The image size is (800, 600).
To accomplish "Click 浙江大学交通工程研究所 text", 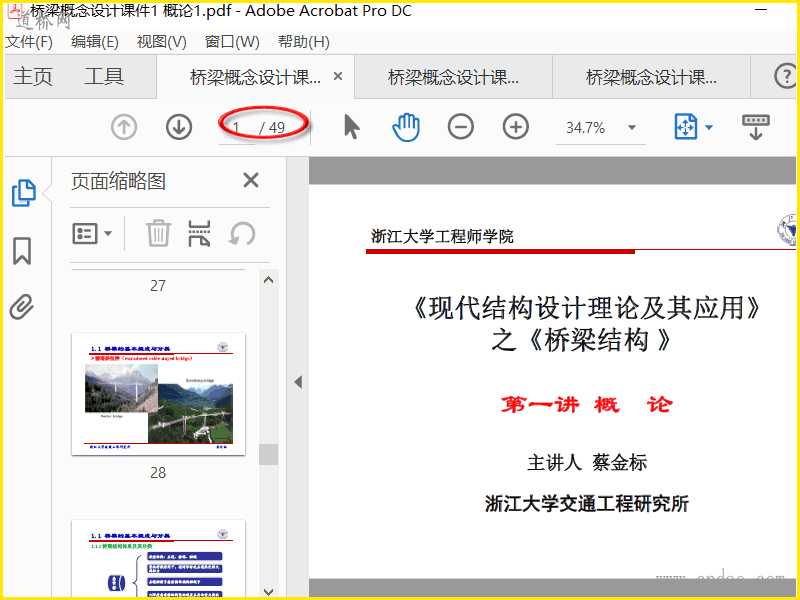I will click(587, 504).
